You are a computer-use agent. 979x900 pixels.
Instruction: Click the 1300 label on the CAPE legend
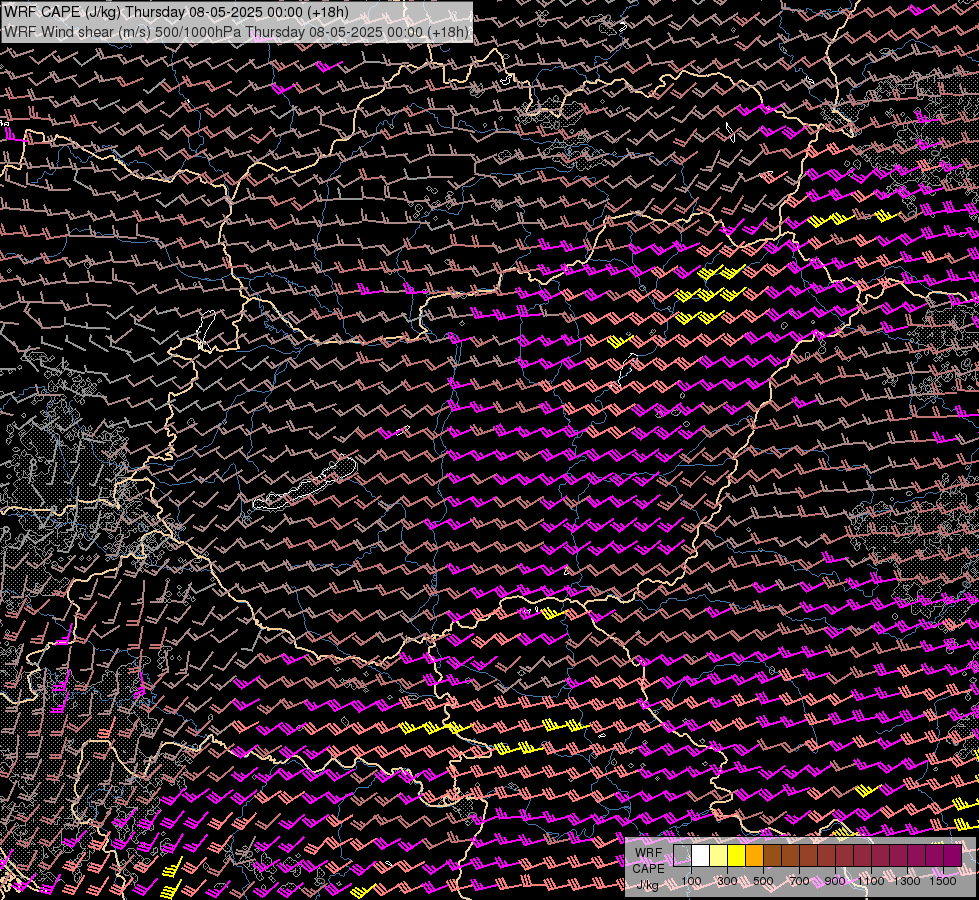pos(907,881)
